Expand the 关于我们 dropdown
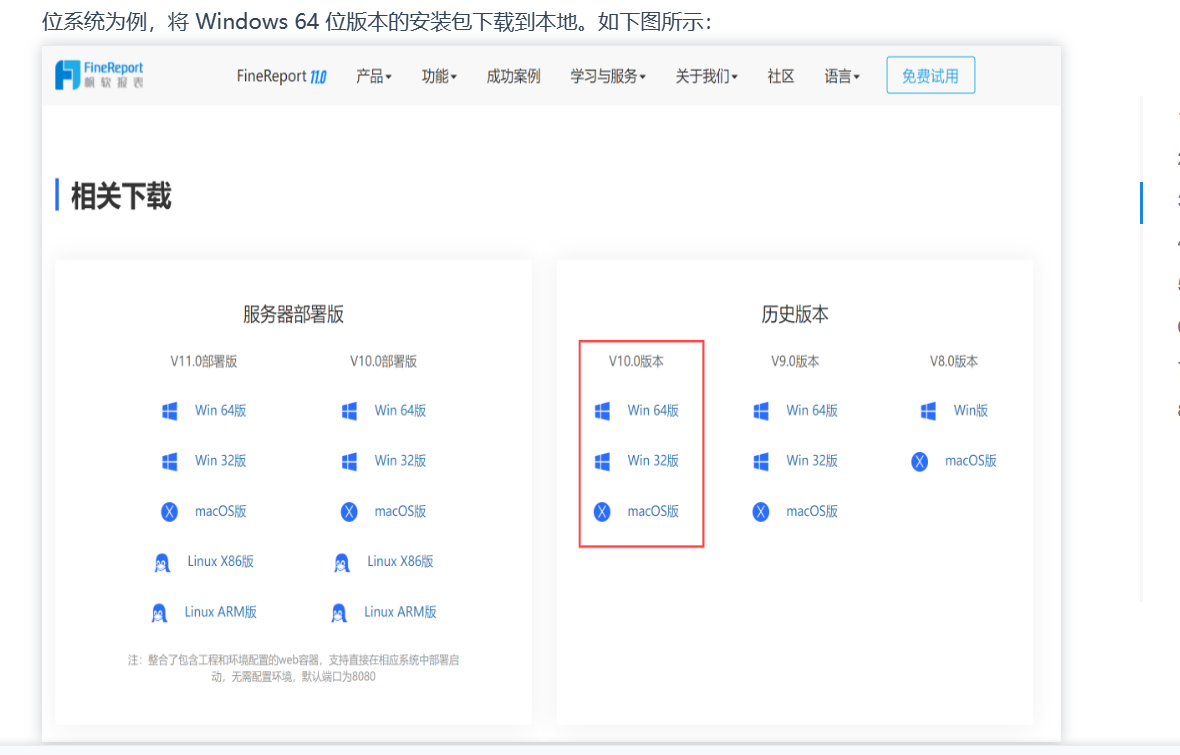 (x=706, y=76)
